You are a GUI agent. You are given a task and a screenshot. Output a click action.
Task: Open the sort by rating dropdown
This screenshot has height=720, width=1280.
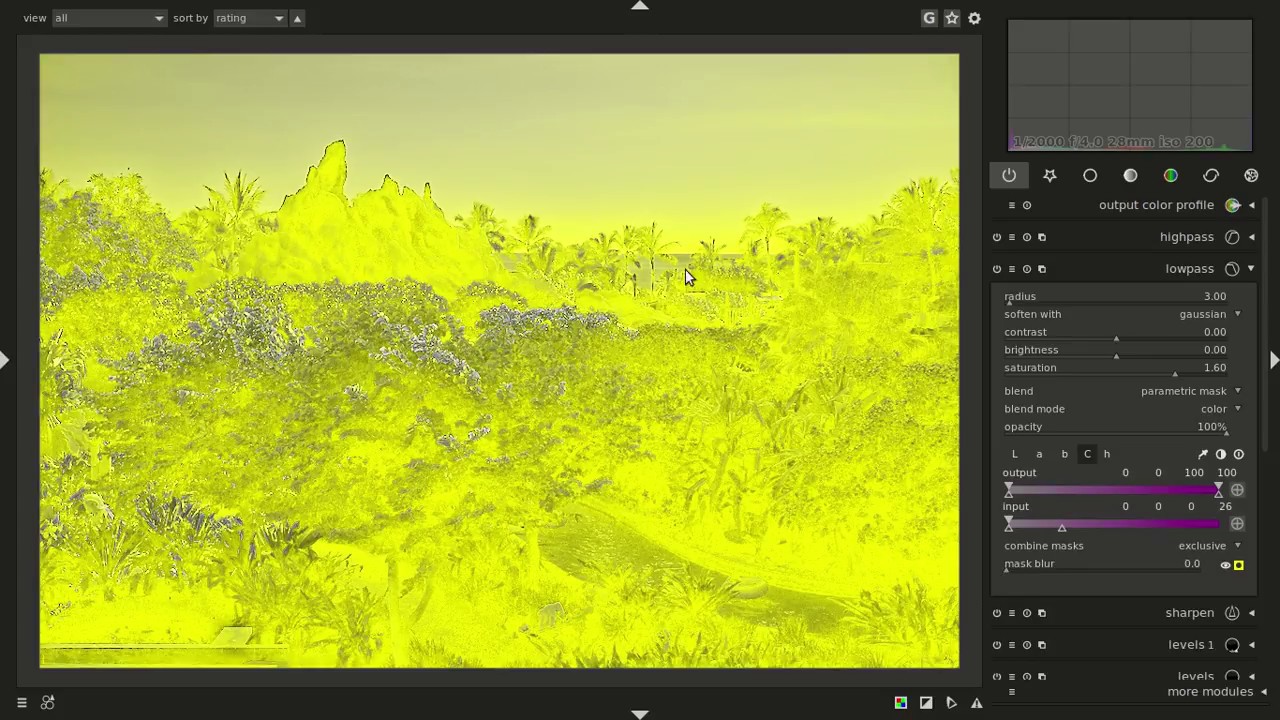[249, 18]
